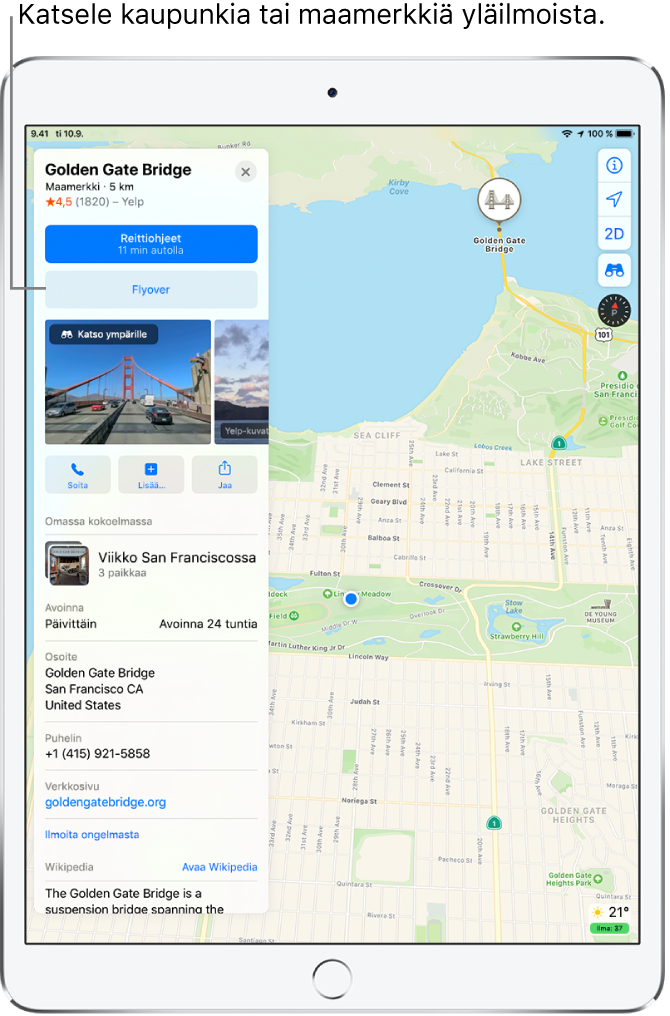Tap De Young Museum map icon

605,605
